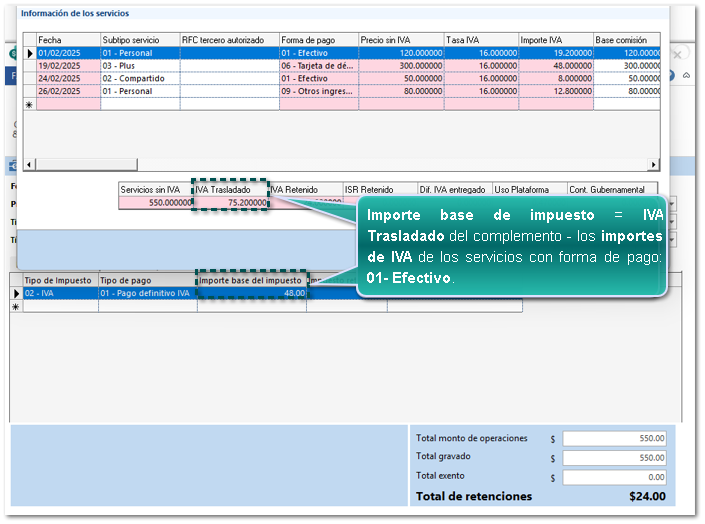
Task: Click the row selector arrow for 02 - IVA
Action: (16, 294)
